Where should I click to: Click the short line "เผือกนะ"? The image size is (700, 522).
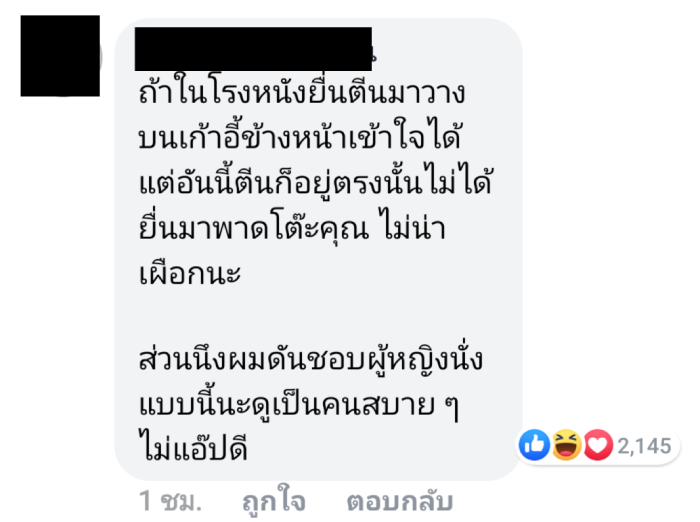click(x=190, y=272)
